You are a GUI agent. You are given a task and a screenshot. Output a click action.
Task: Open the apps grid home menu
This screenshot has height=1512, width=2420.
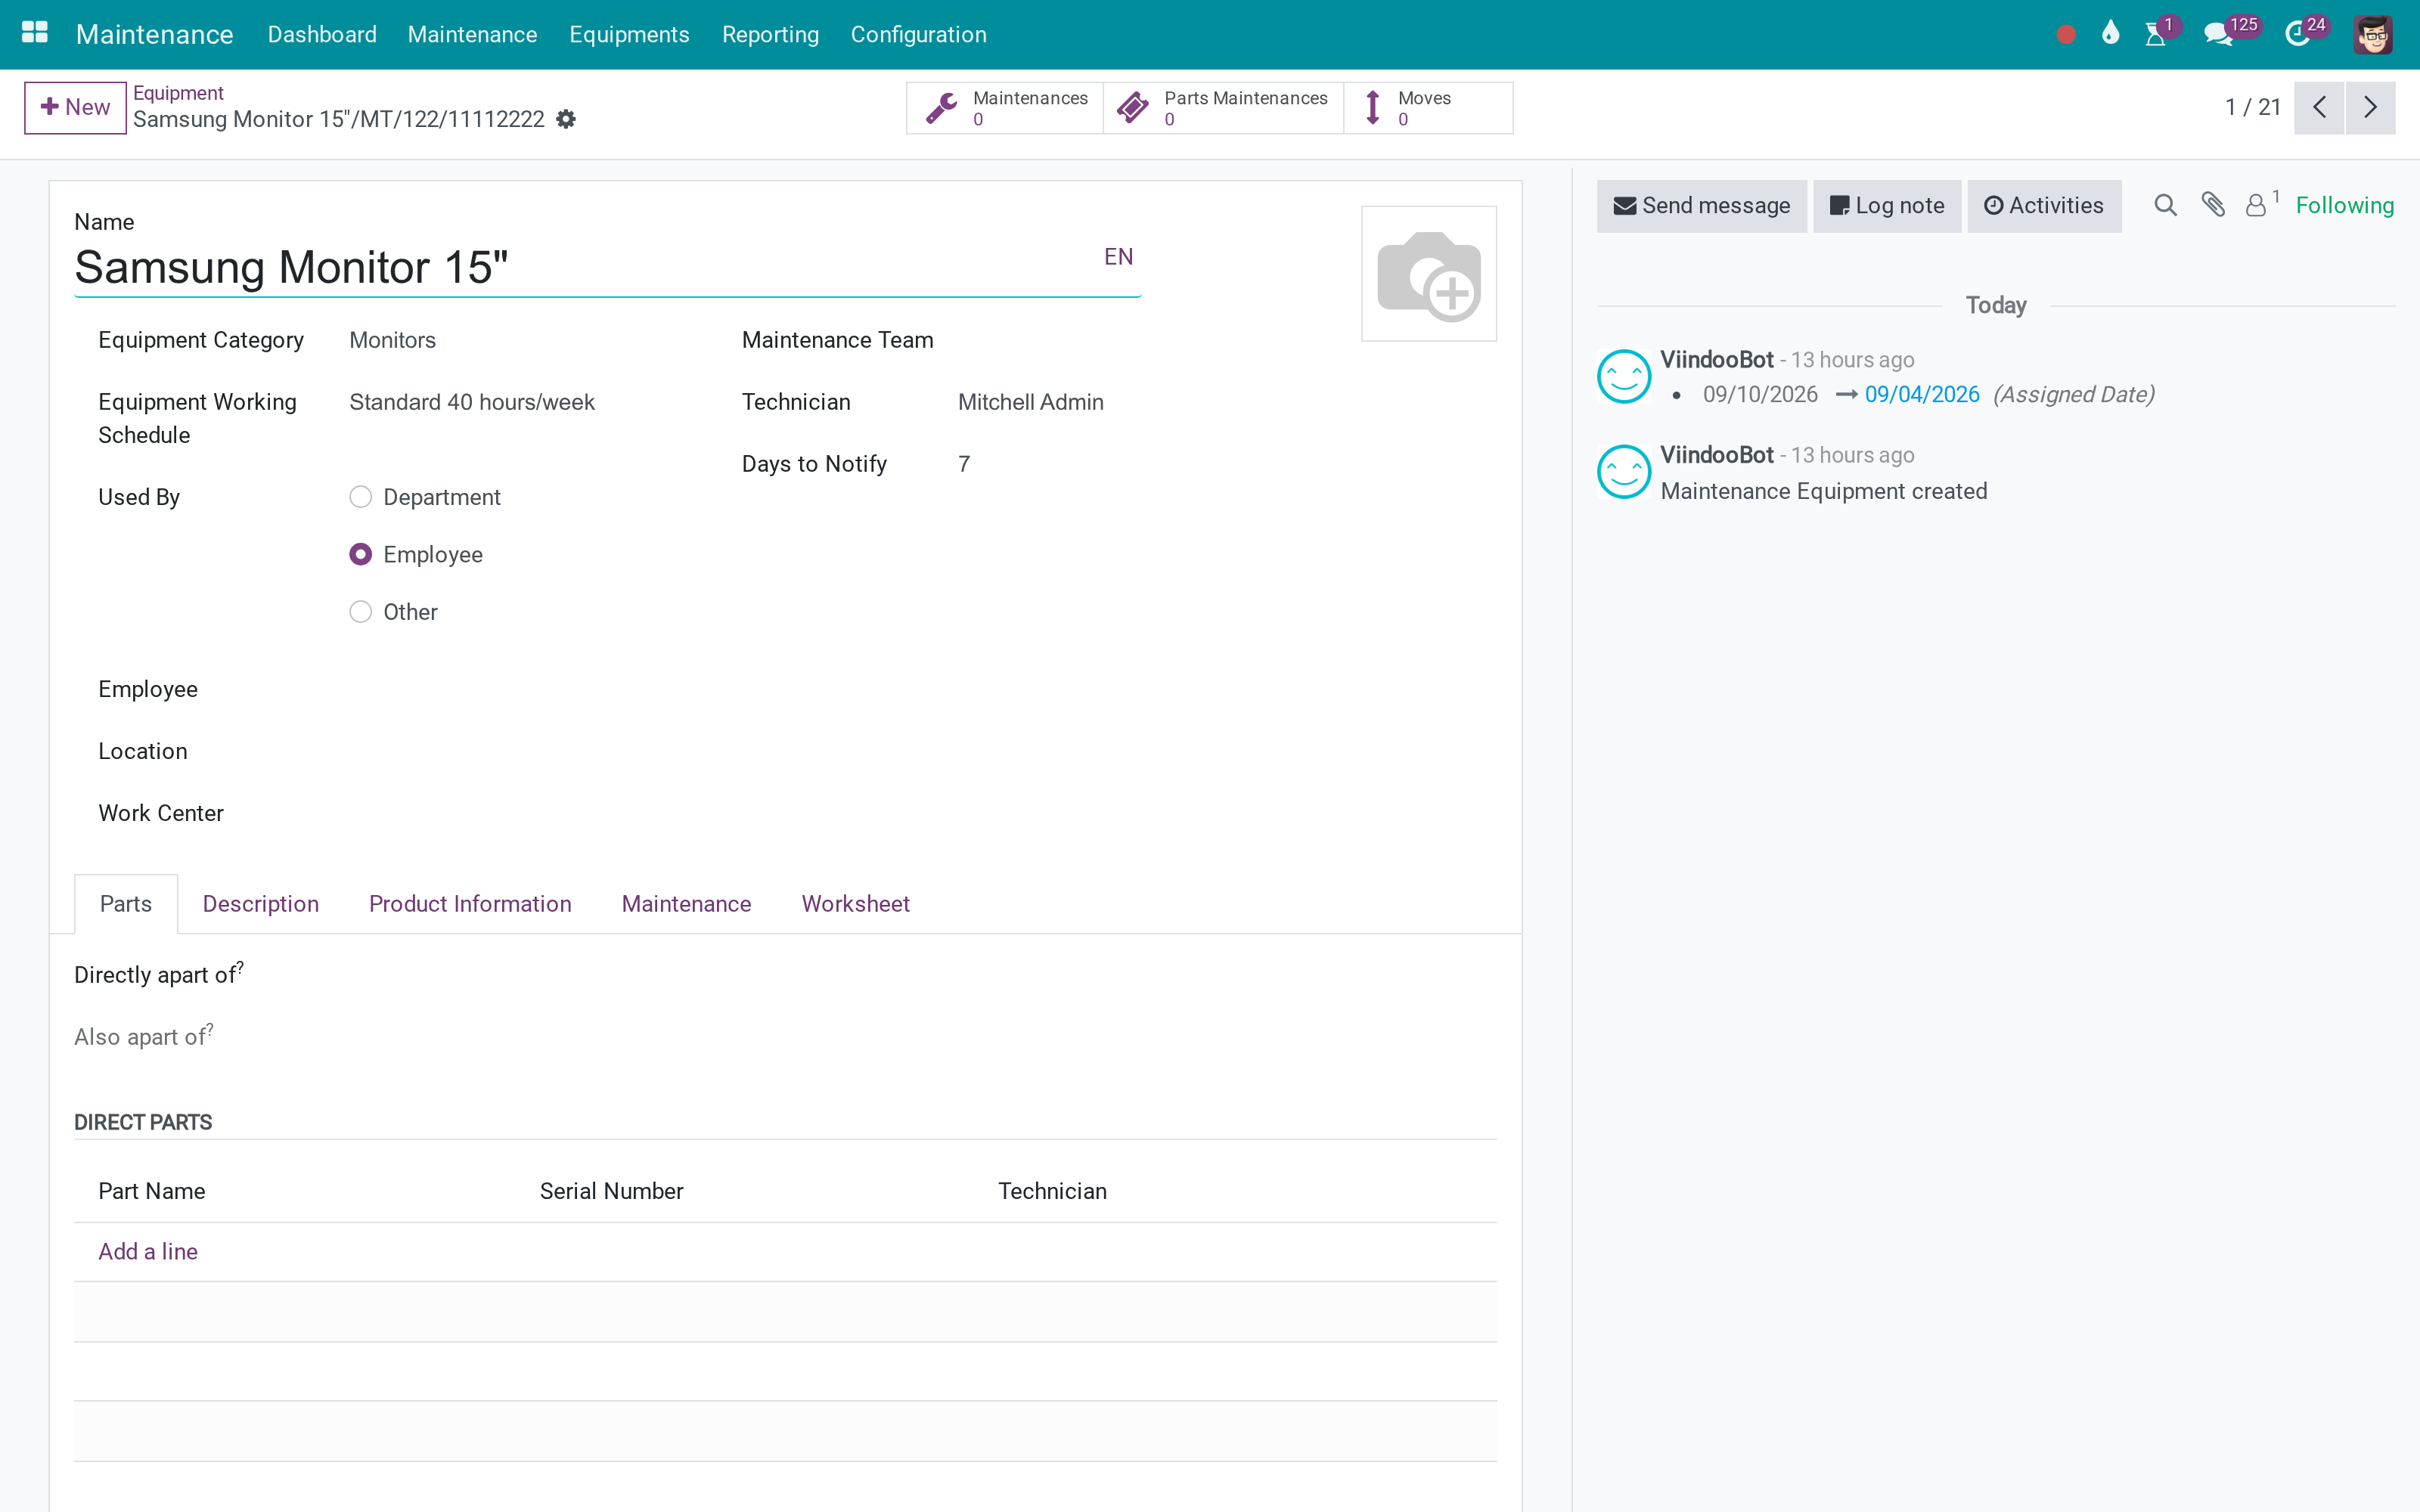[35, 33]
